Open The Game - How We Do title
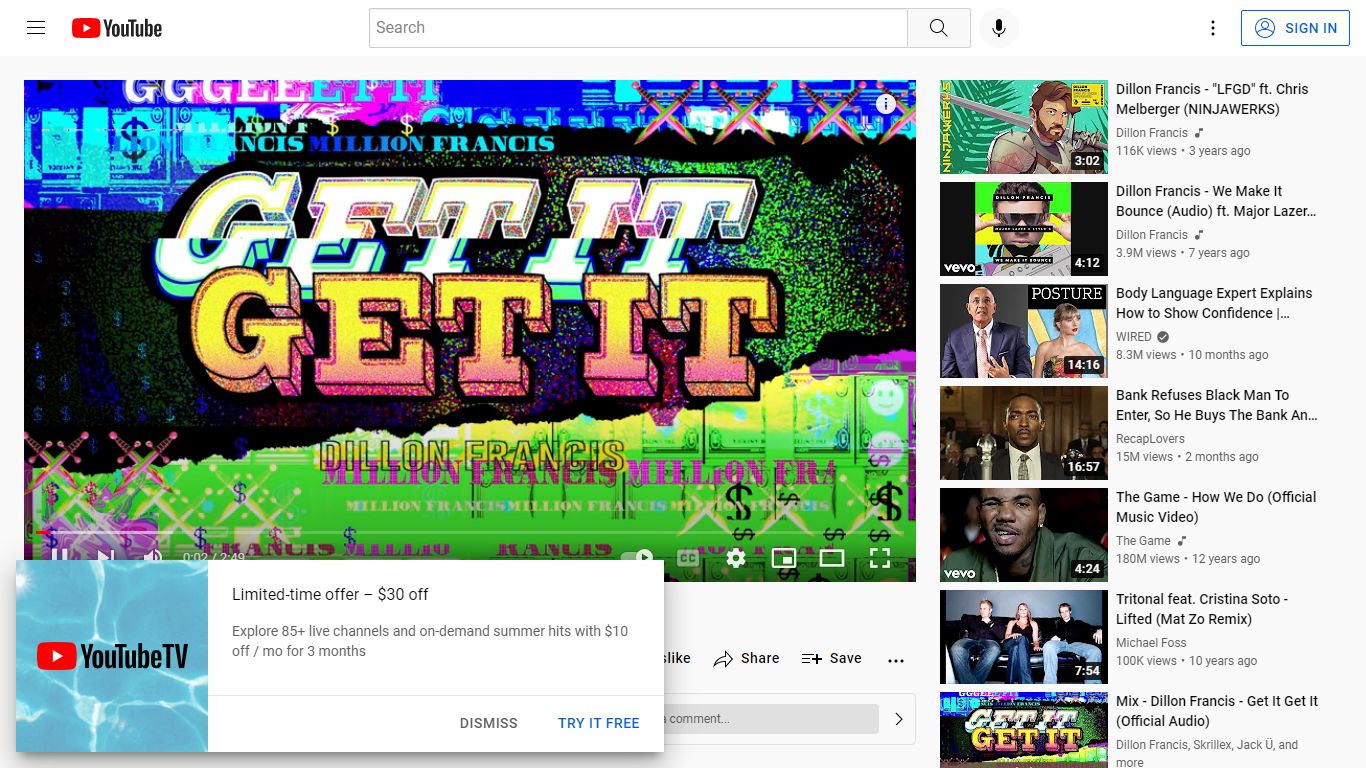 click(1216, 507)
